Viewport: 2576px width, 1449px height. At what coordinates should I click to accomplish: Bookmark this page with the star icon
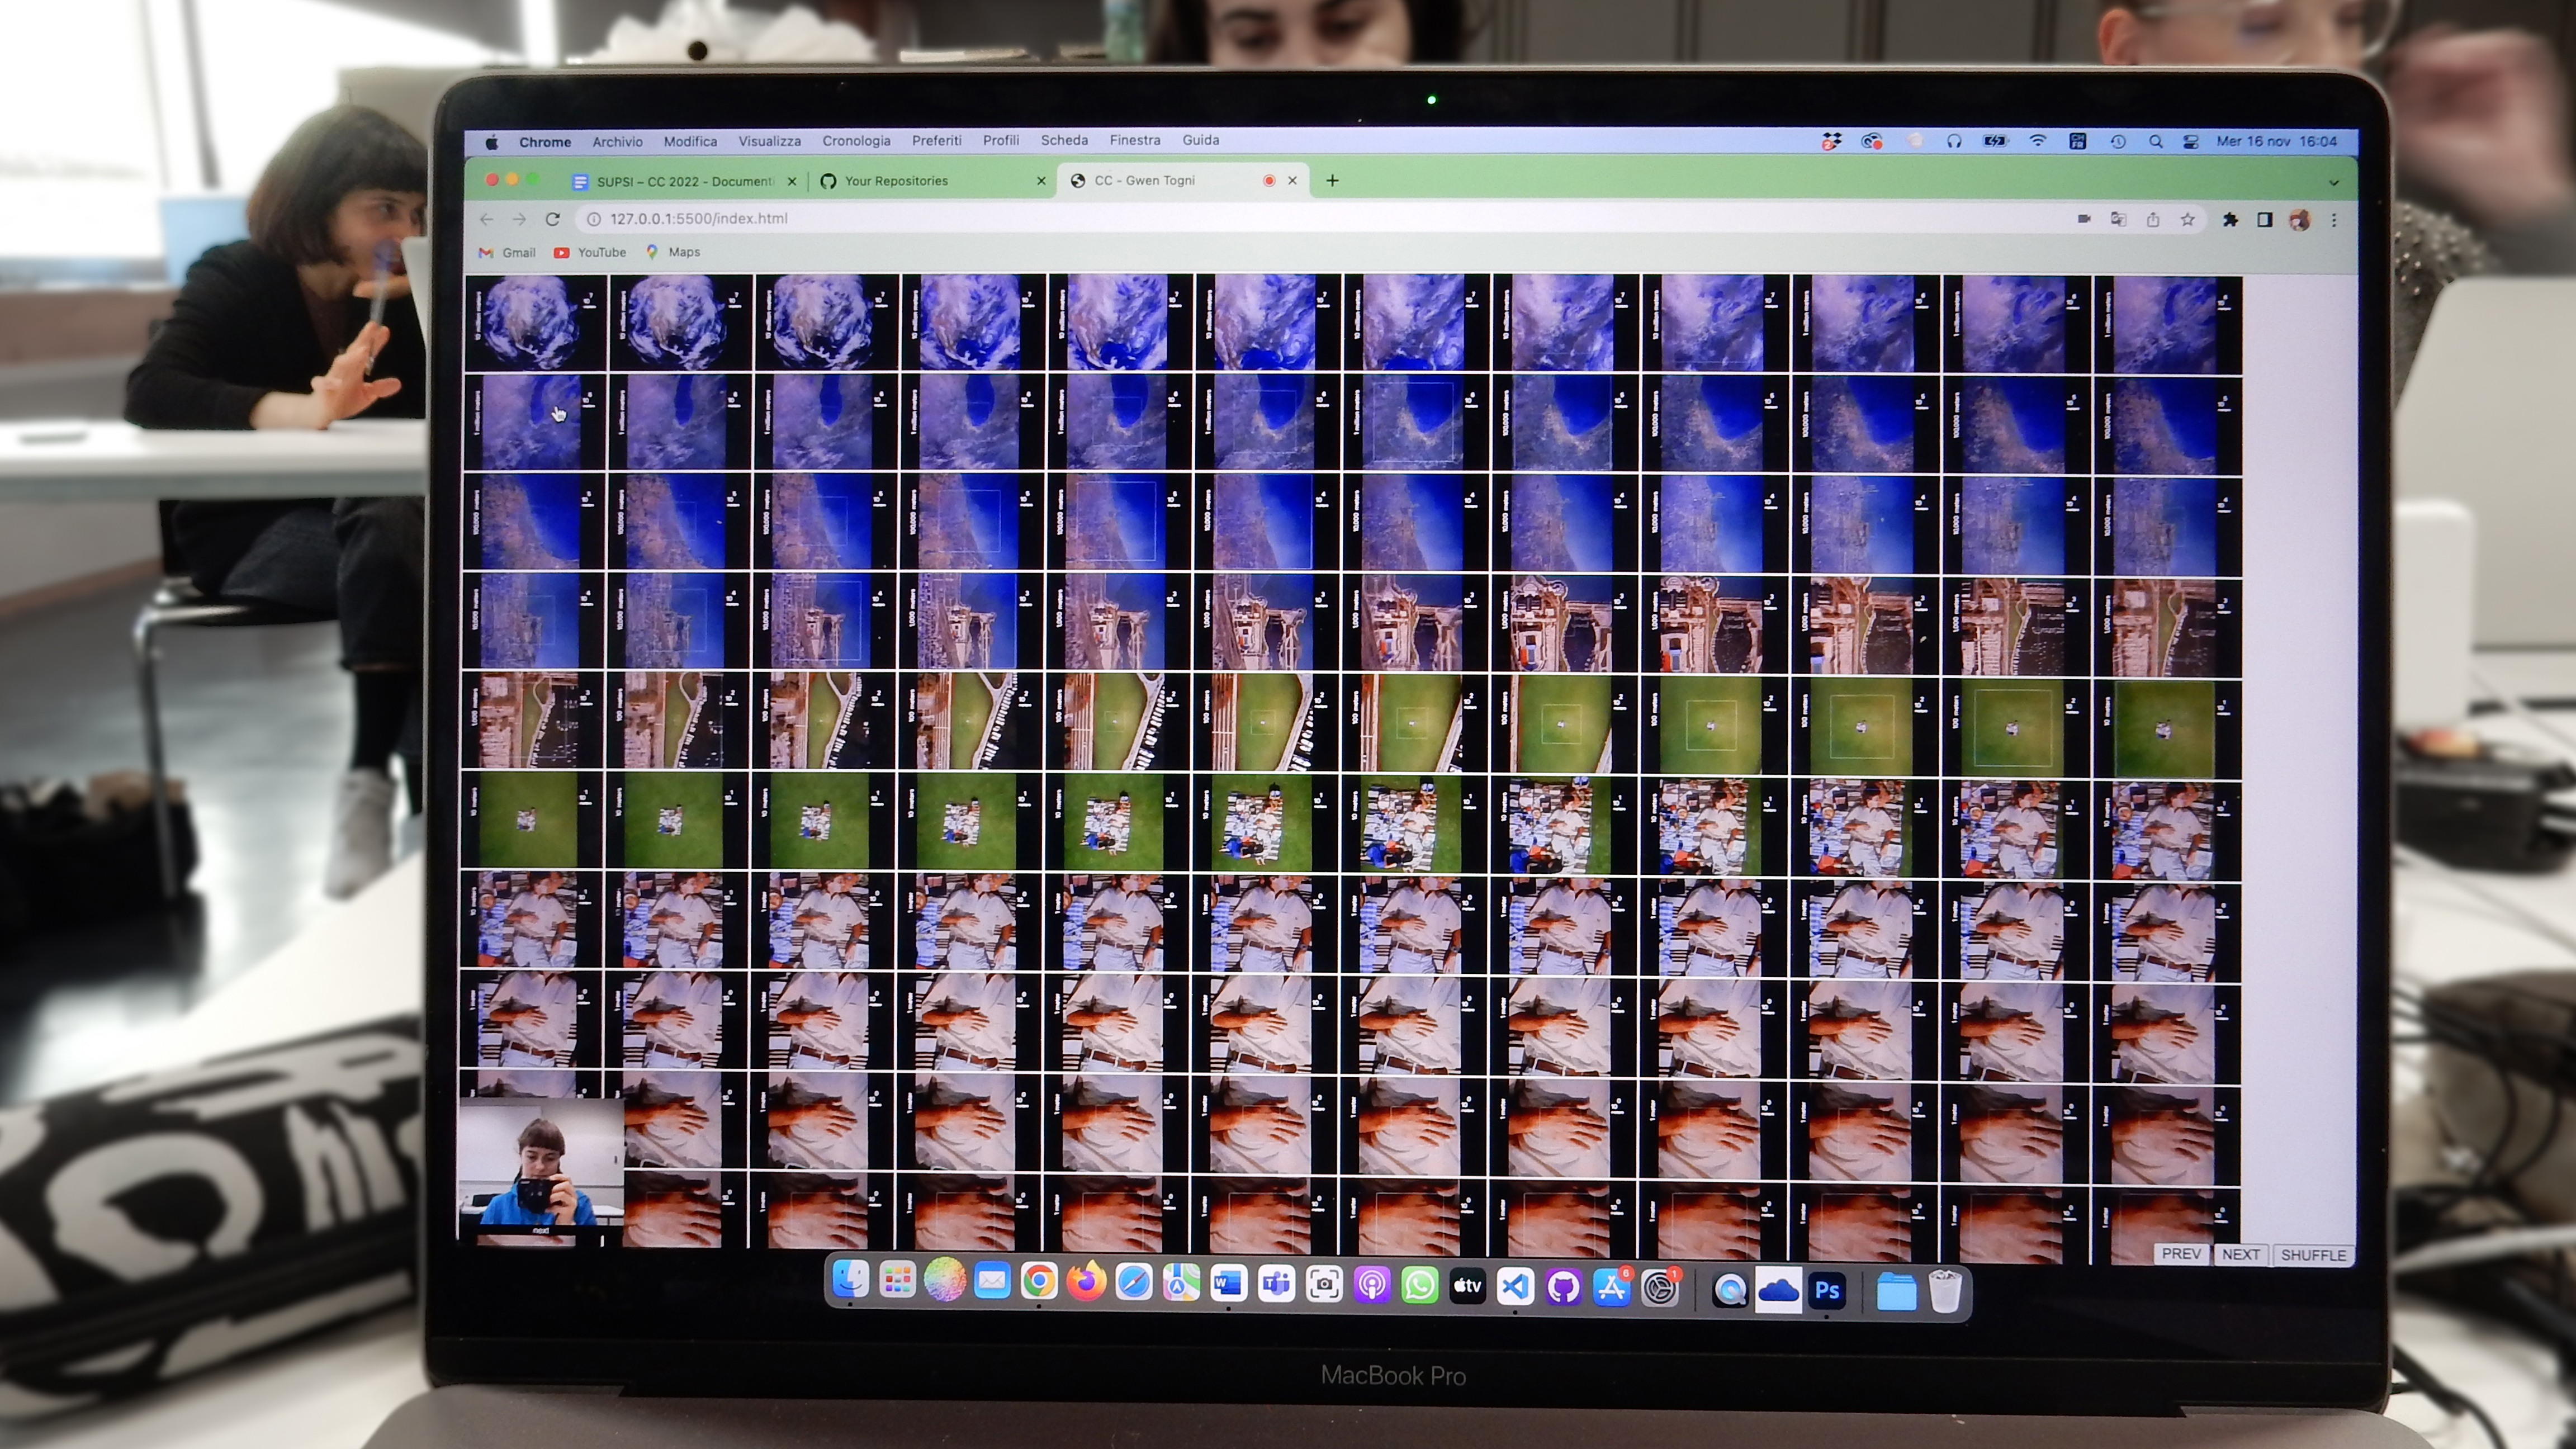[x=2187, y=220]
